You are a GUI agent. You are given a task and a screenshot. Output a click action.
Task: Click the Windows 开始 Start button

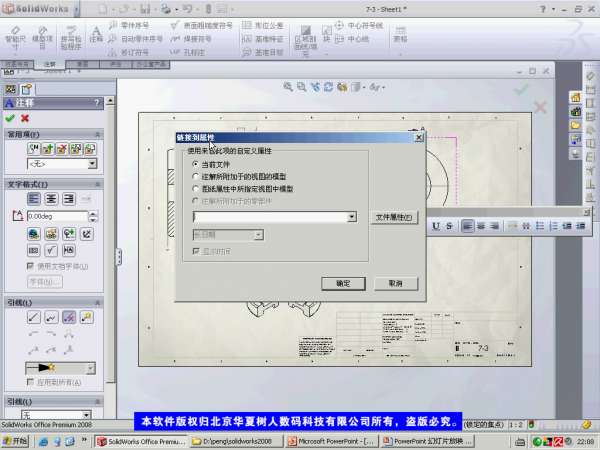pos(15,441)
